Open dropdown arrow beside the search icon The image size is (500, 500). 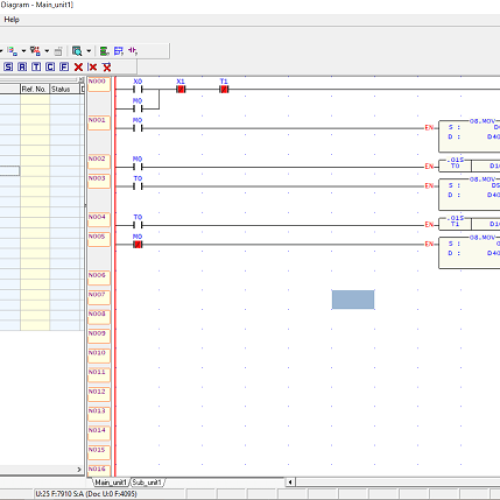click(89, 51)
